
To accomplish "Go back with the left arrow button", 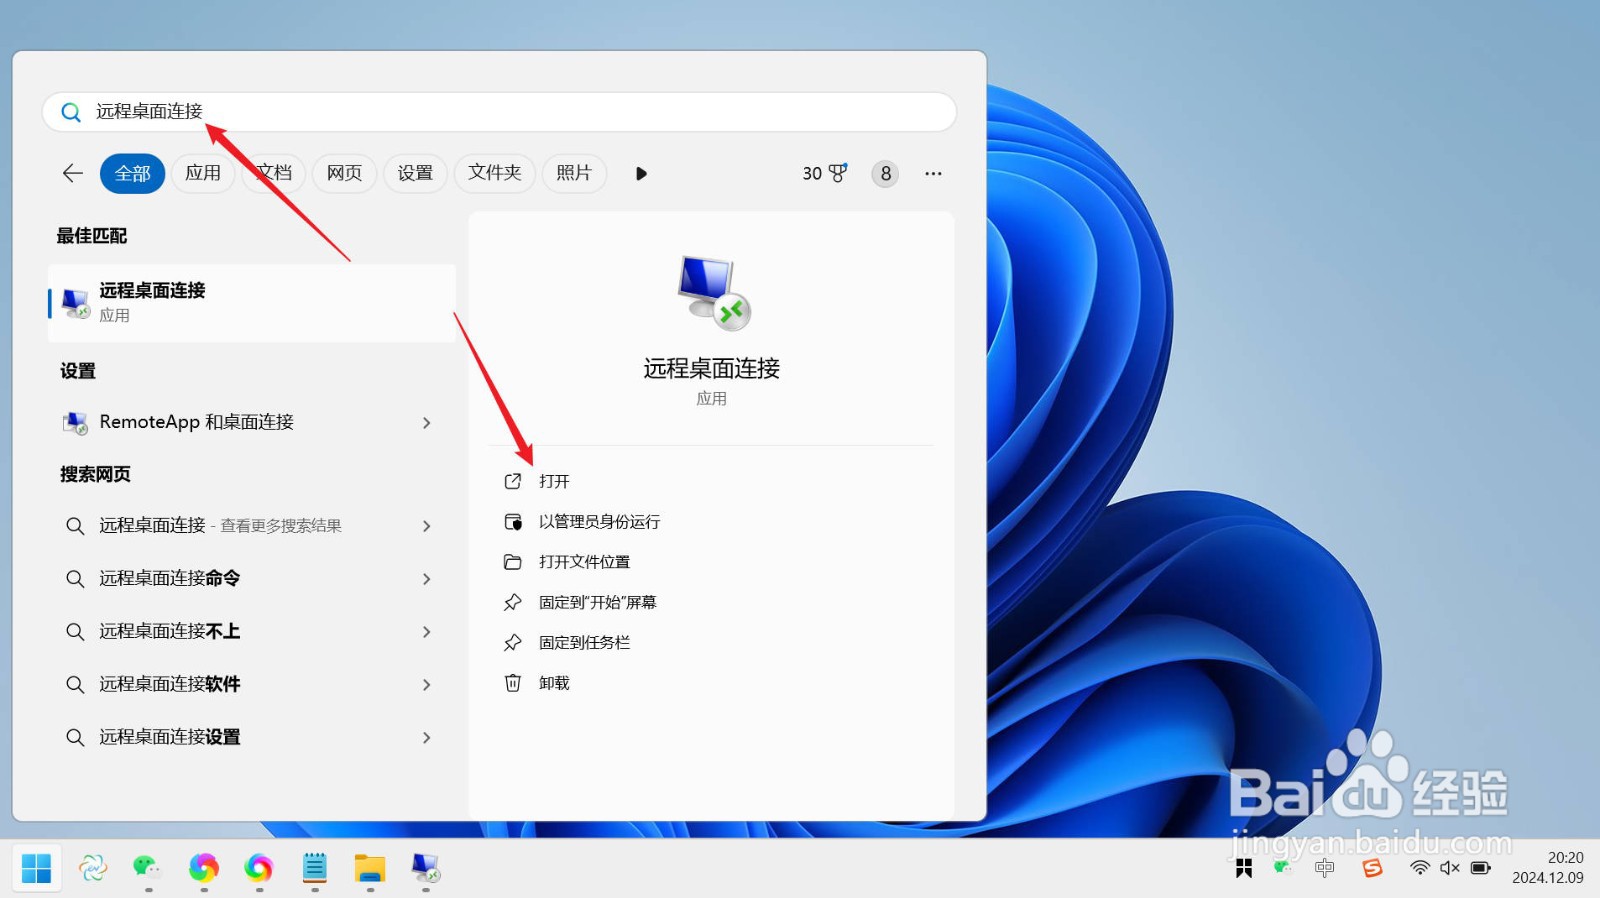I will pos(72,173).
